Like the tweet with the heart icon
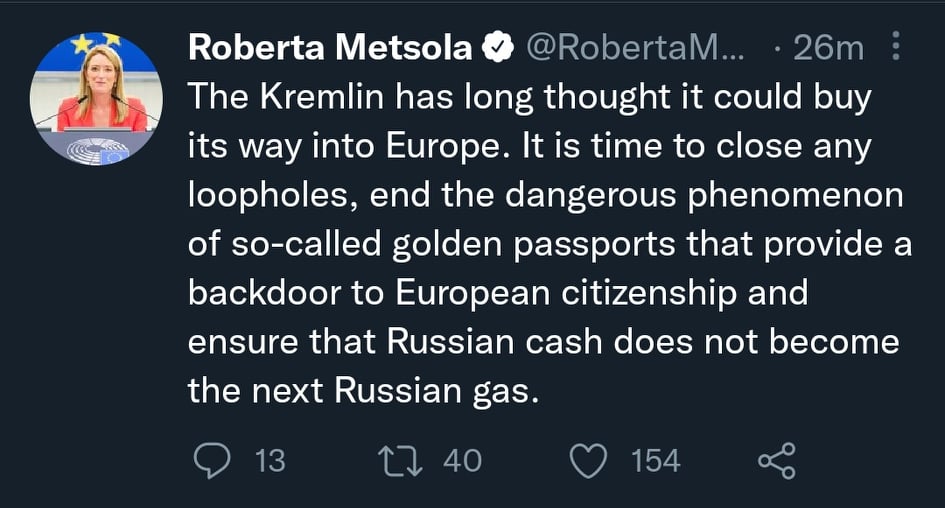This screenshot has width=945, height=508. 588,460
